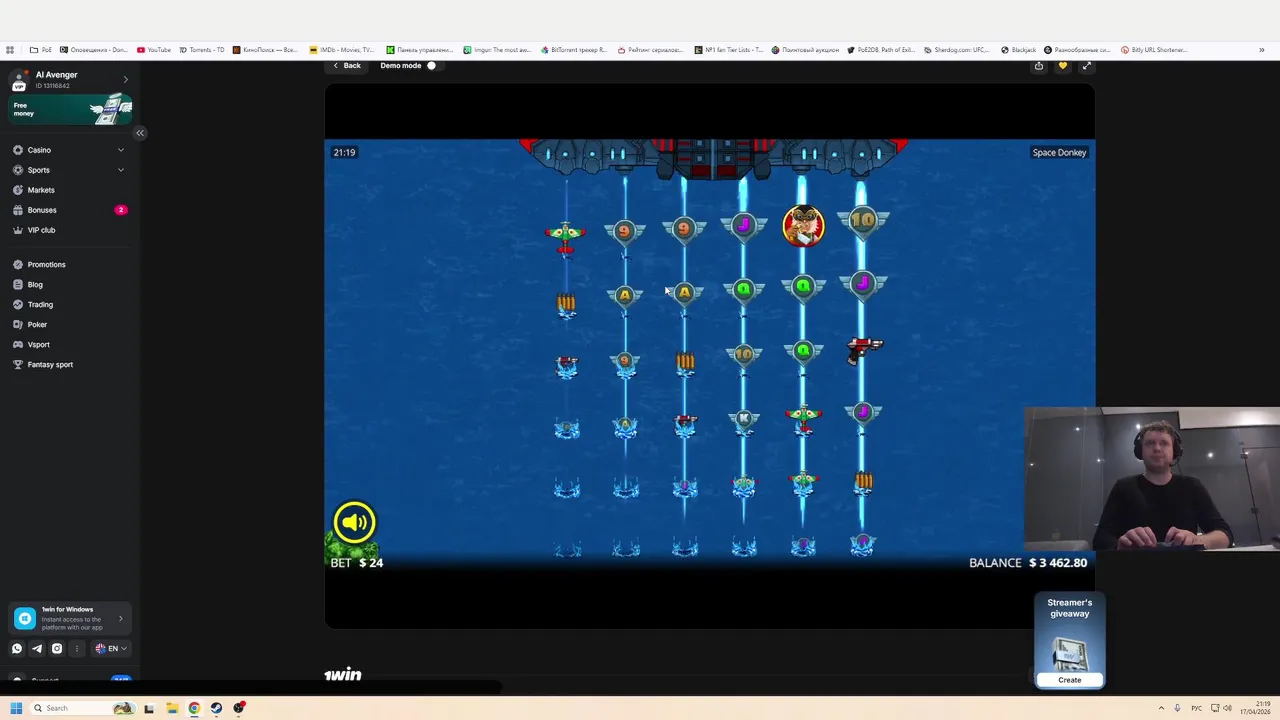Open the Bonuses menu item
The width and height of the screenshot is (1280, 720).
[x=42, y=210]
